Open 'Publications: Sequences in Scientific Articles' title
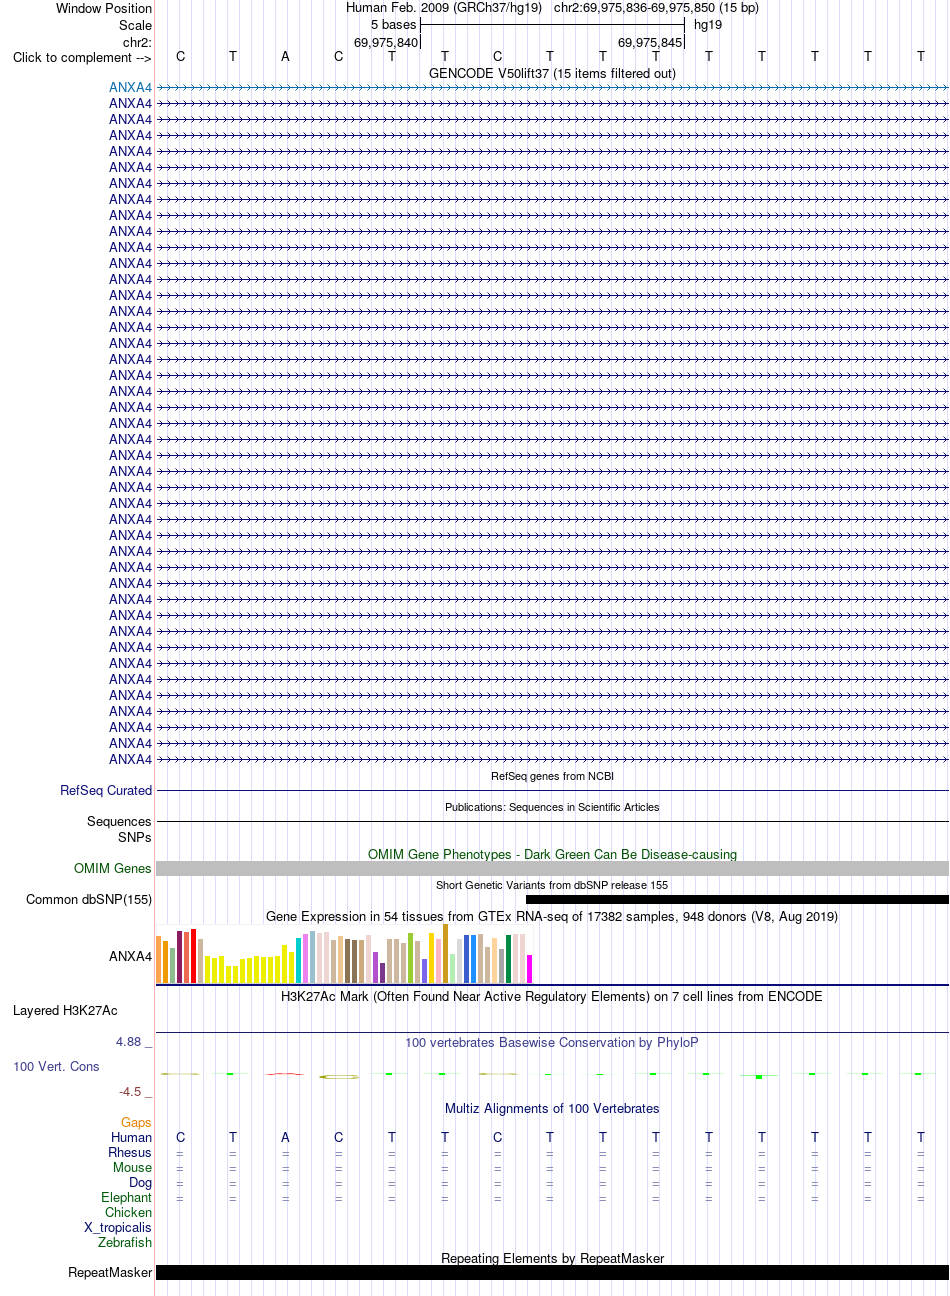The height and width of the screenshot is (1296, 950). click(x=552, y=807)
